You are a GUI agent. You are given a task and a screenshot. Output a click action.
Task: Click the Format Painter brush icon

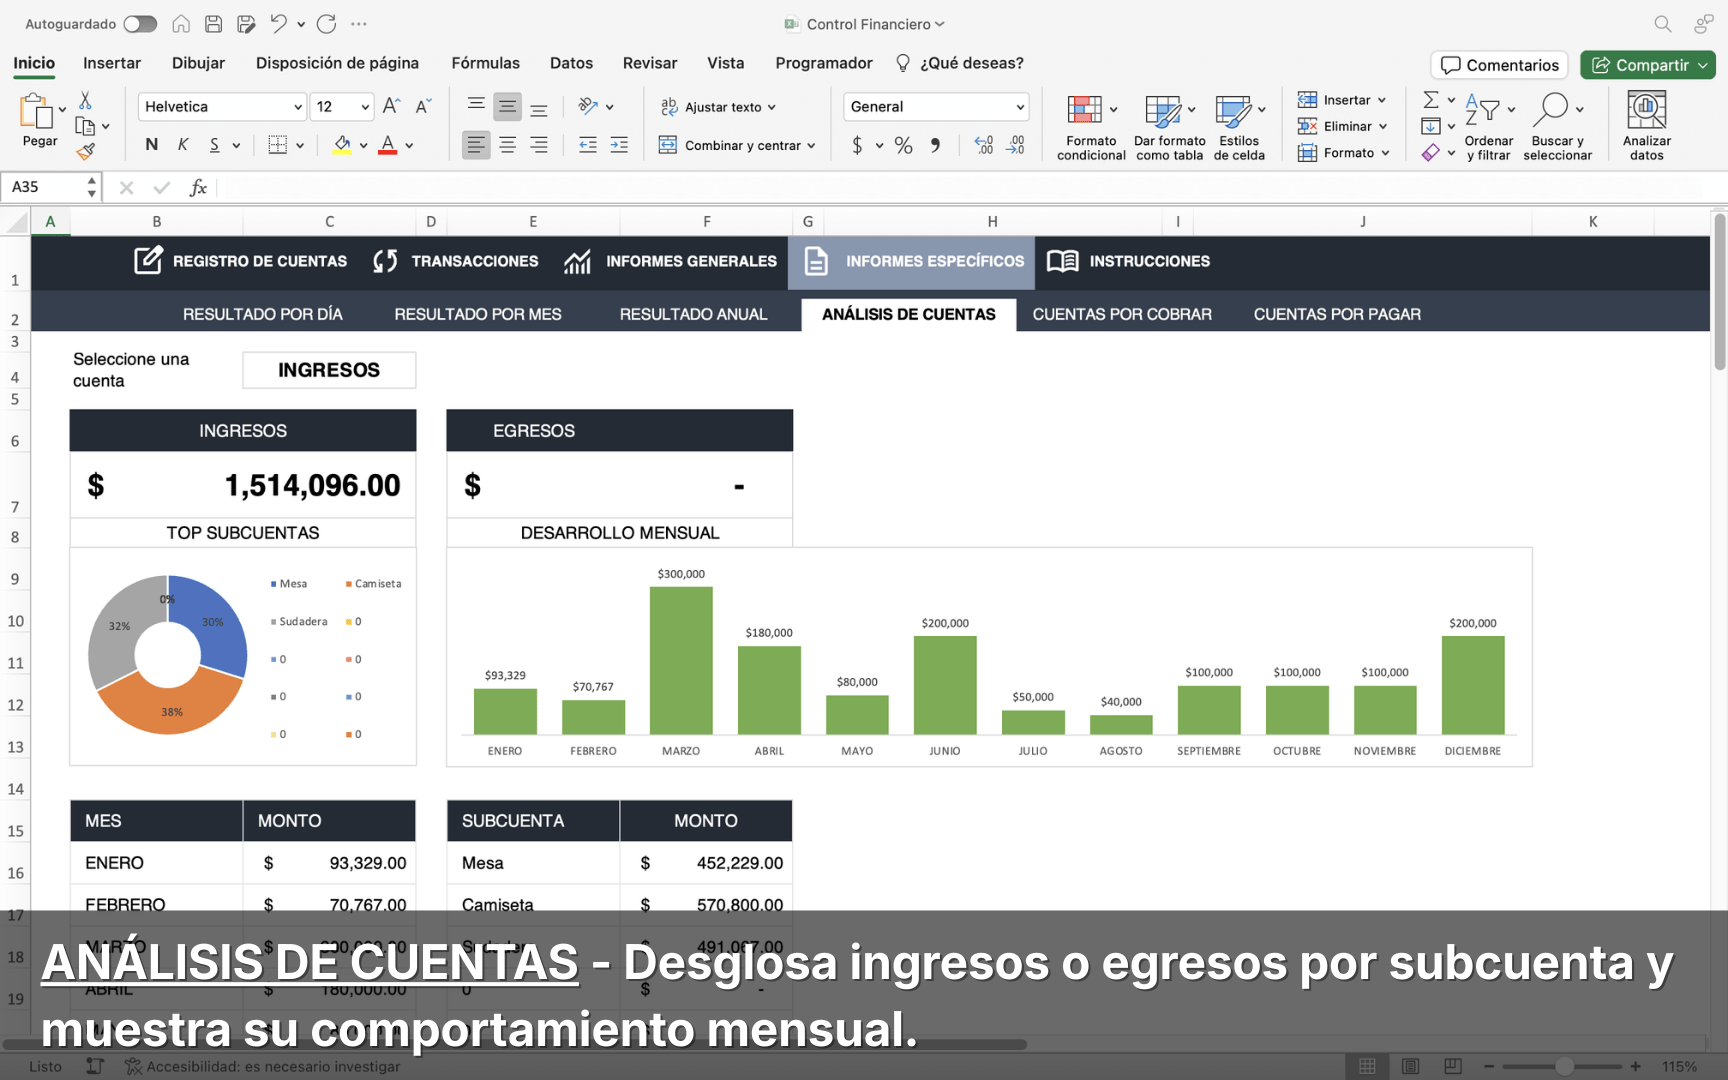(86, 151)
